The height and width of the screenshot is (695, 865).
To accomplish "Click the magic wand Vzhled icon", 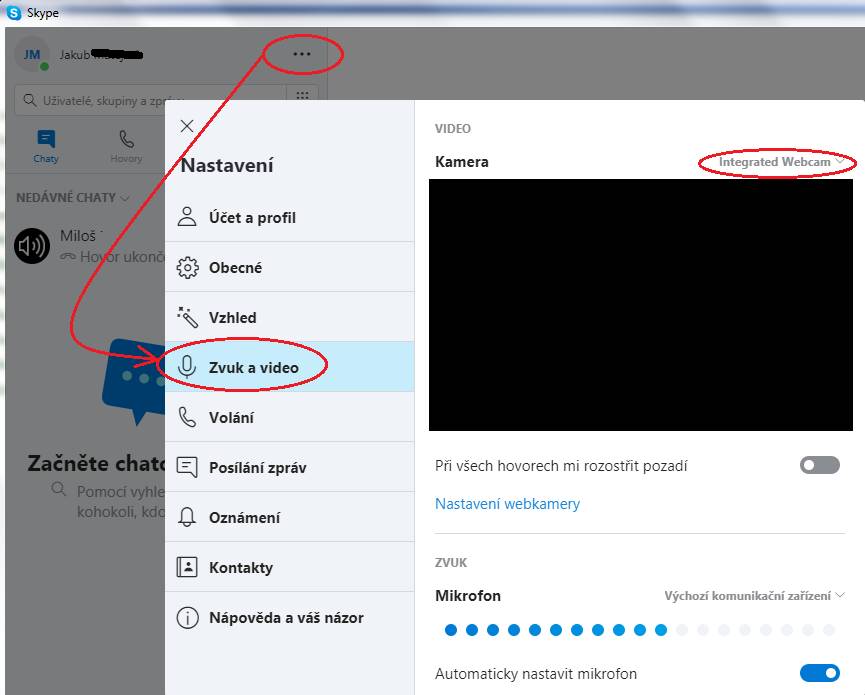I will pos(187,317).
